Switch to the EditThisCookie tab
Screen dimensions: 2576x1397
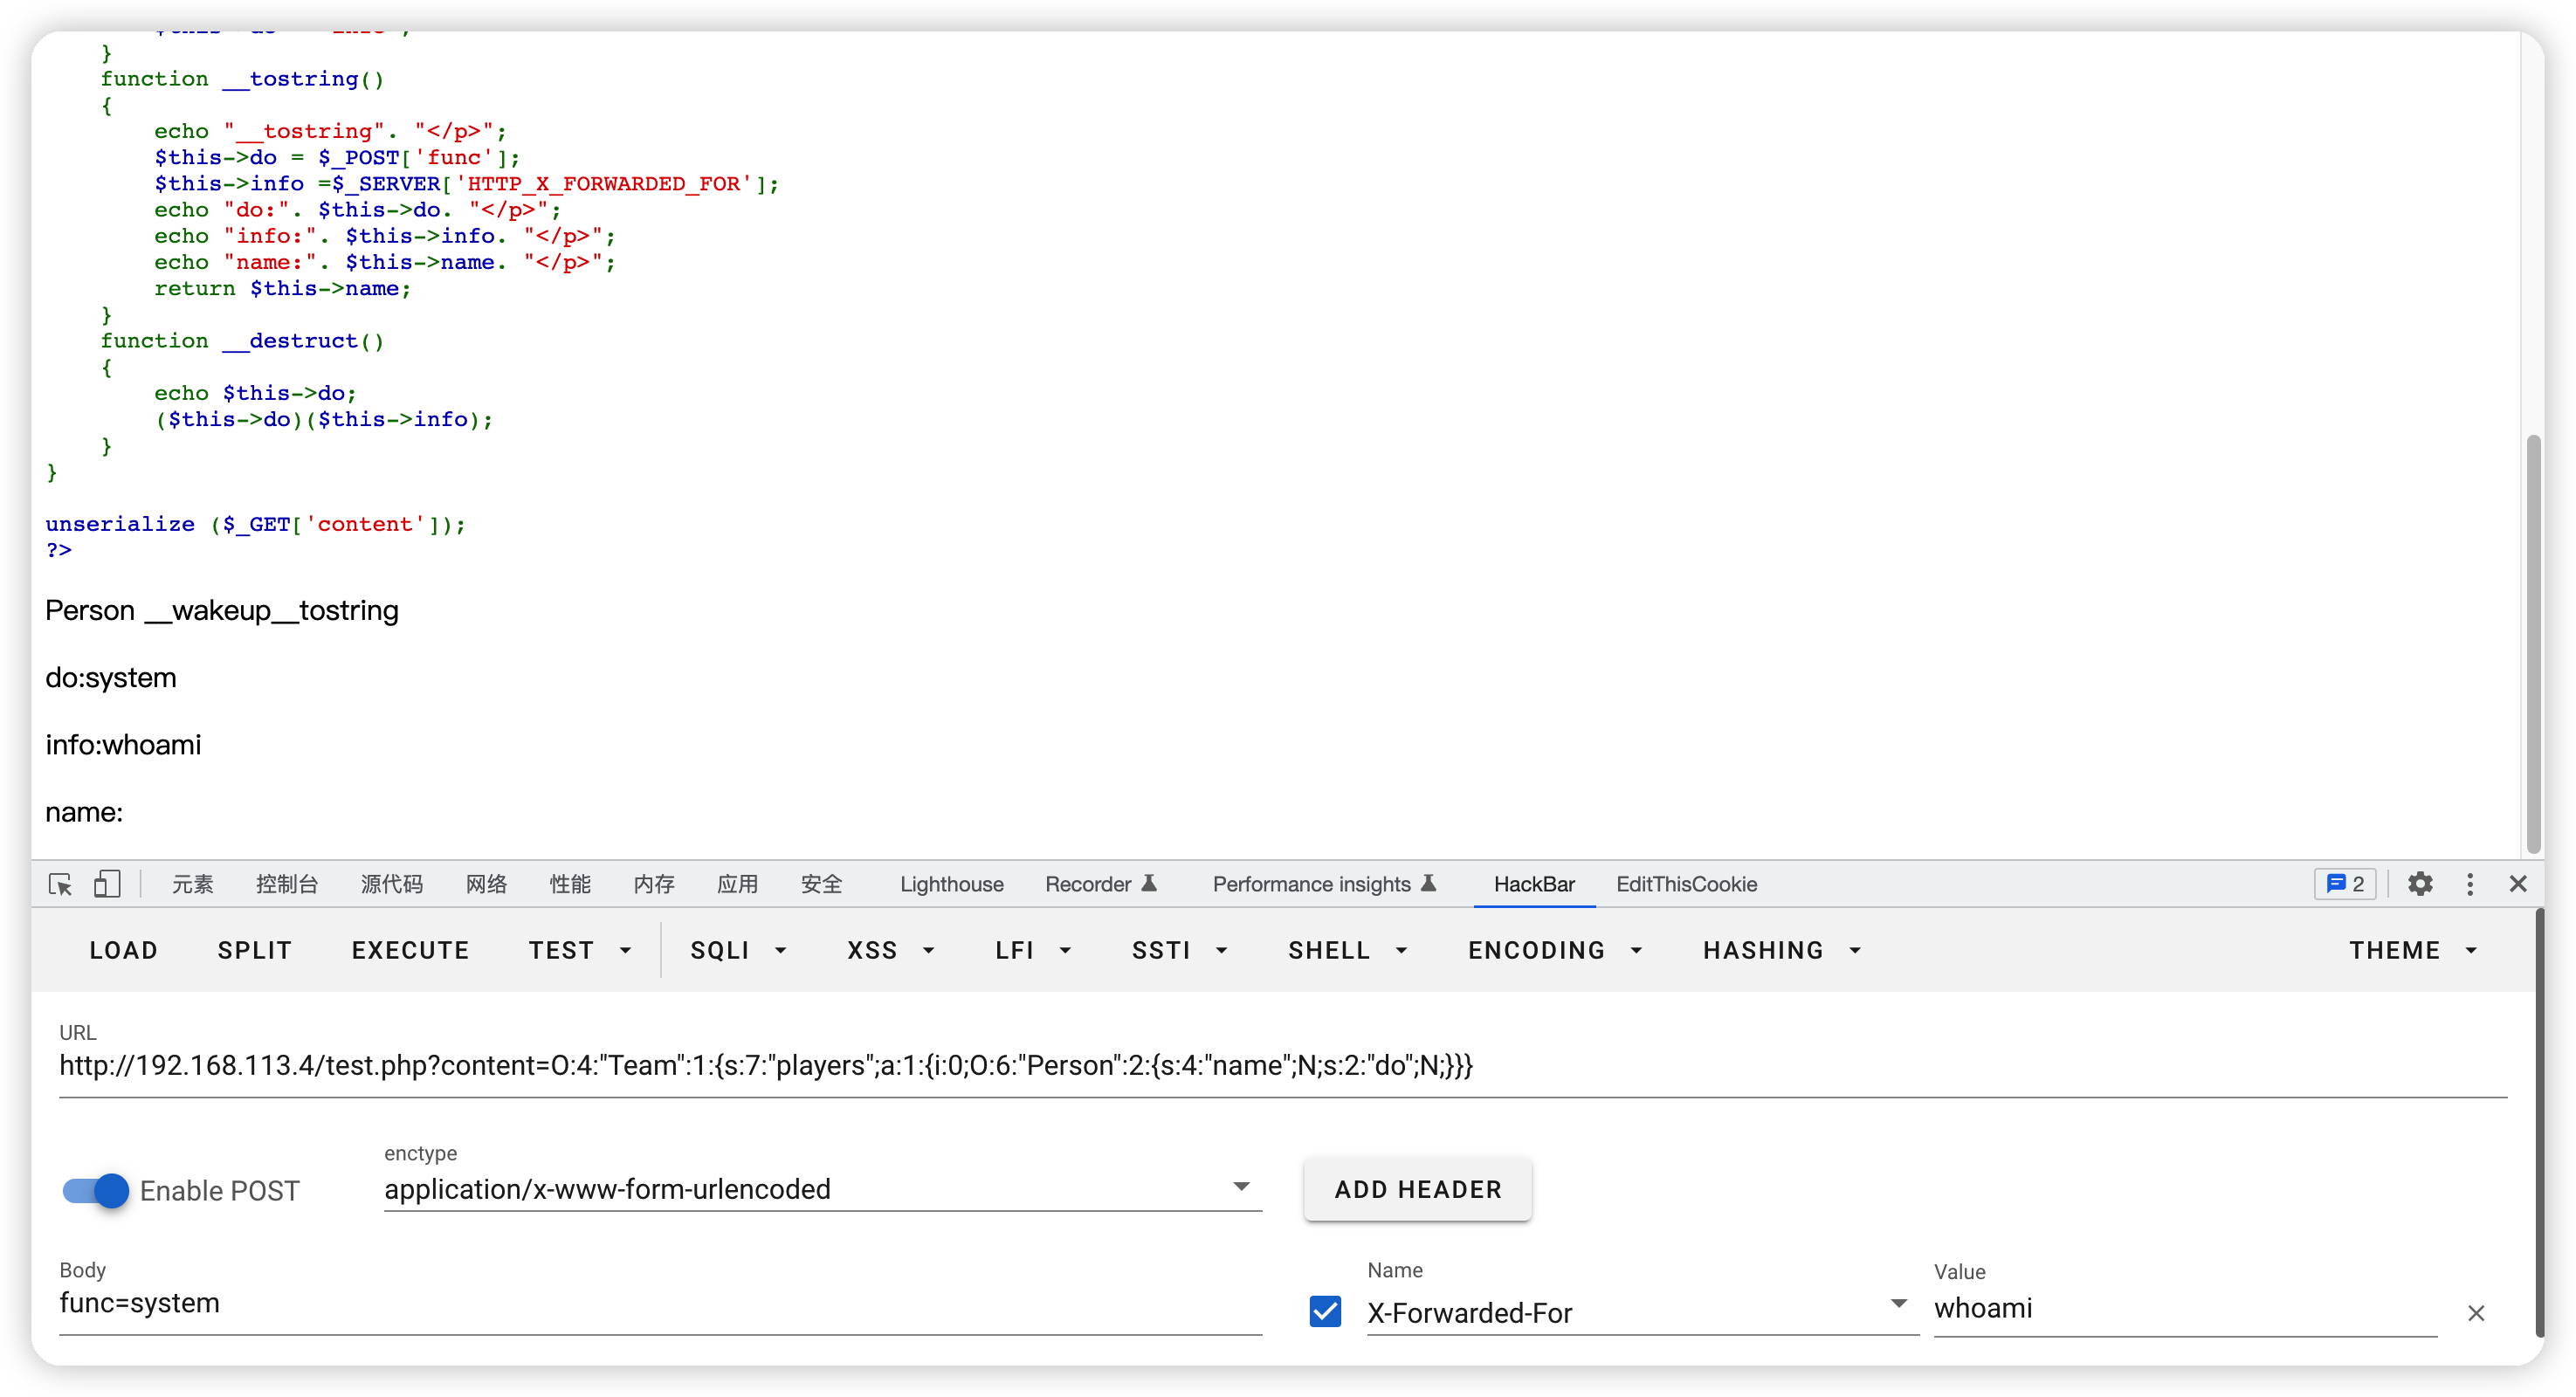1686,884
